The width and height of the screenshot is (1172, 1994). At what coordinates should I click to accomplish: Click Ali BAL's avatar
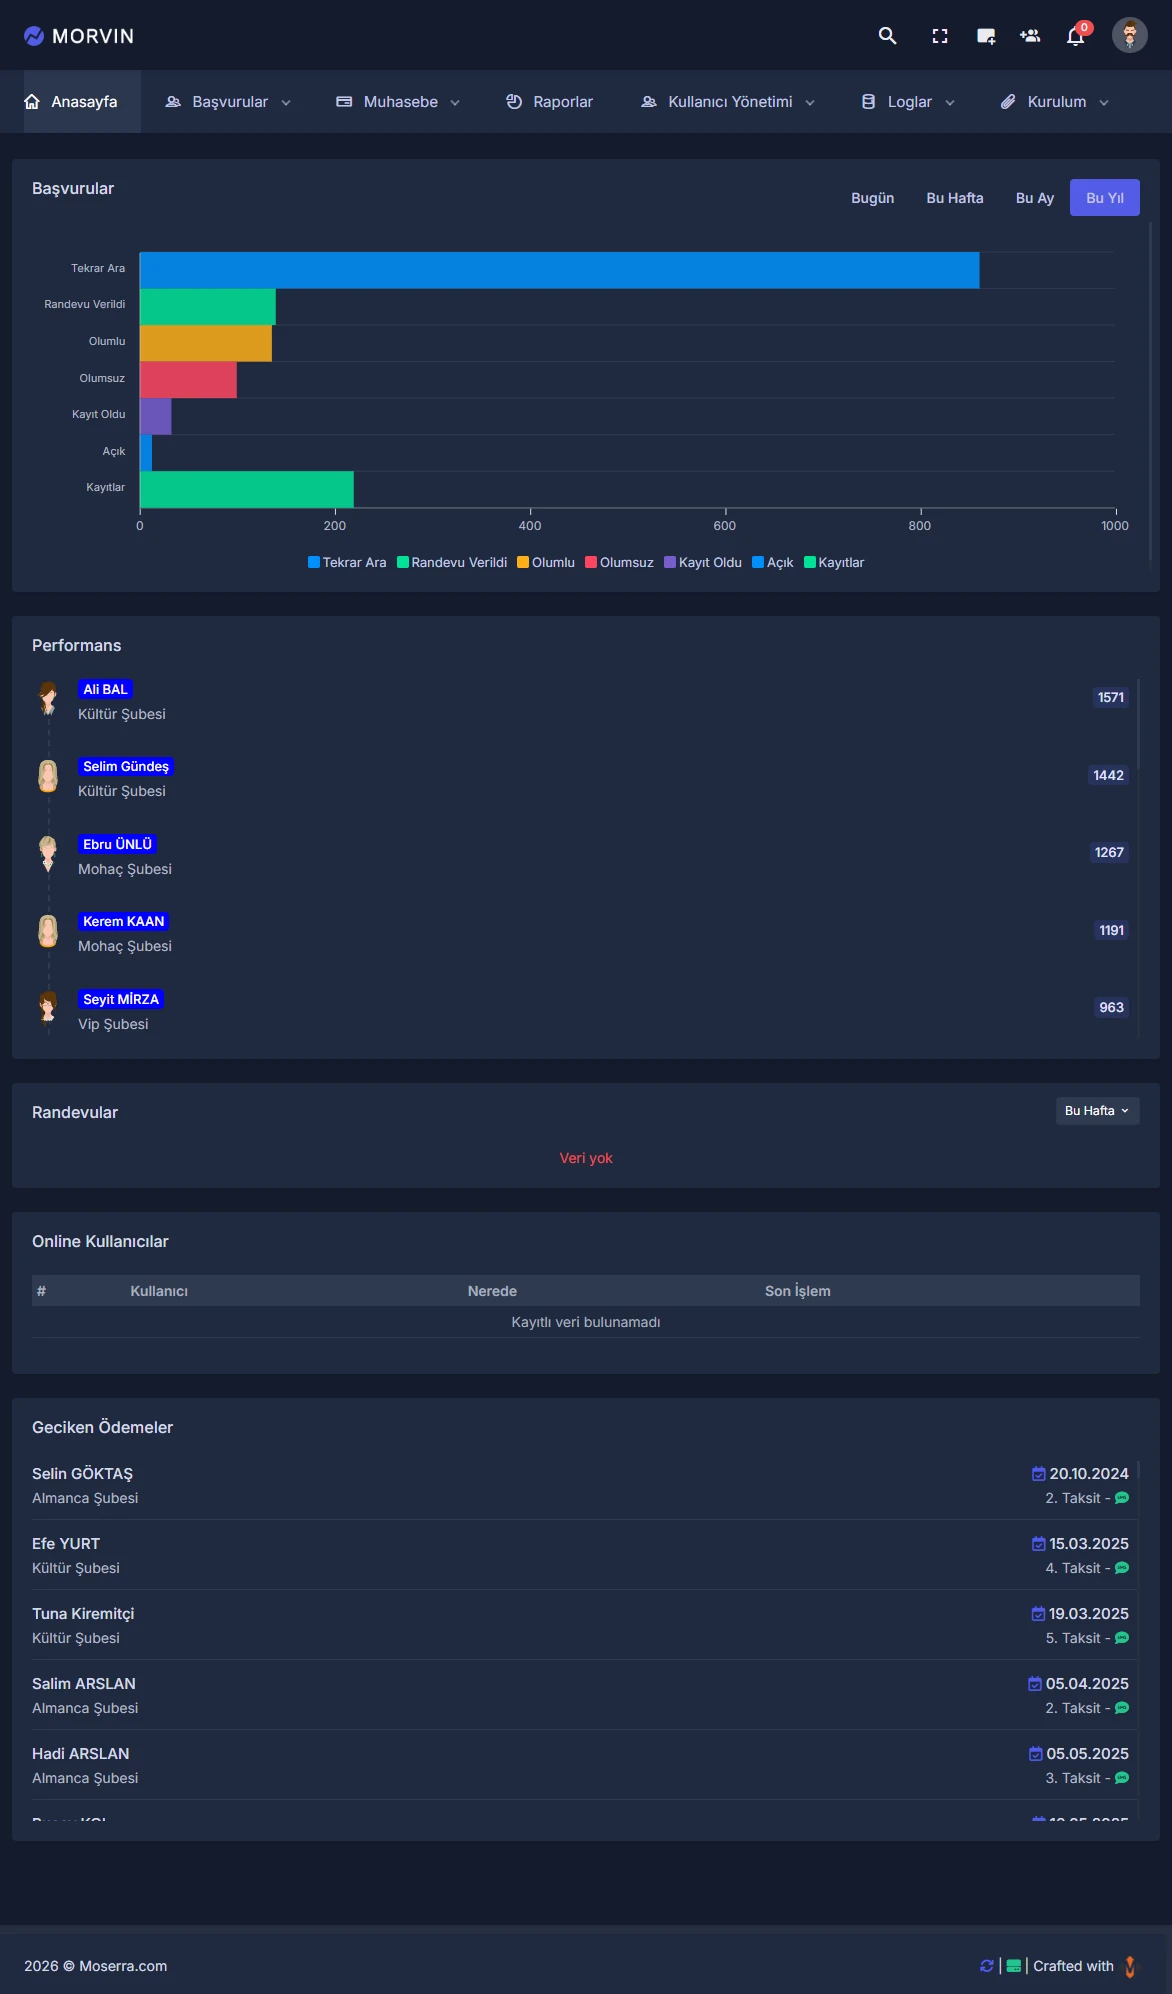[48, 698]
